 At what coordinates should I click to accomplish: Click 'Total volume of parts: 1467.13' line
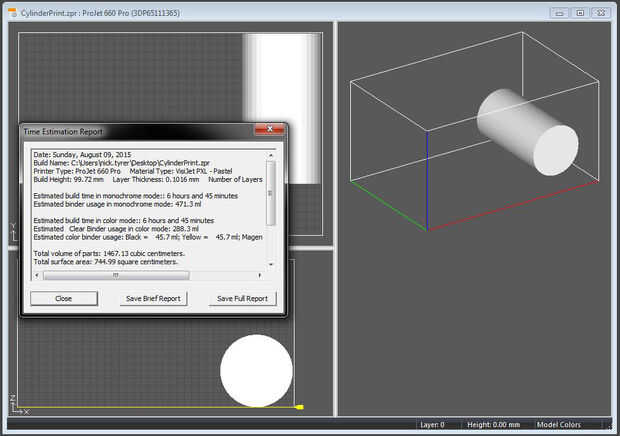(x=109, y=253)
